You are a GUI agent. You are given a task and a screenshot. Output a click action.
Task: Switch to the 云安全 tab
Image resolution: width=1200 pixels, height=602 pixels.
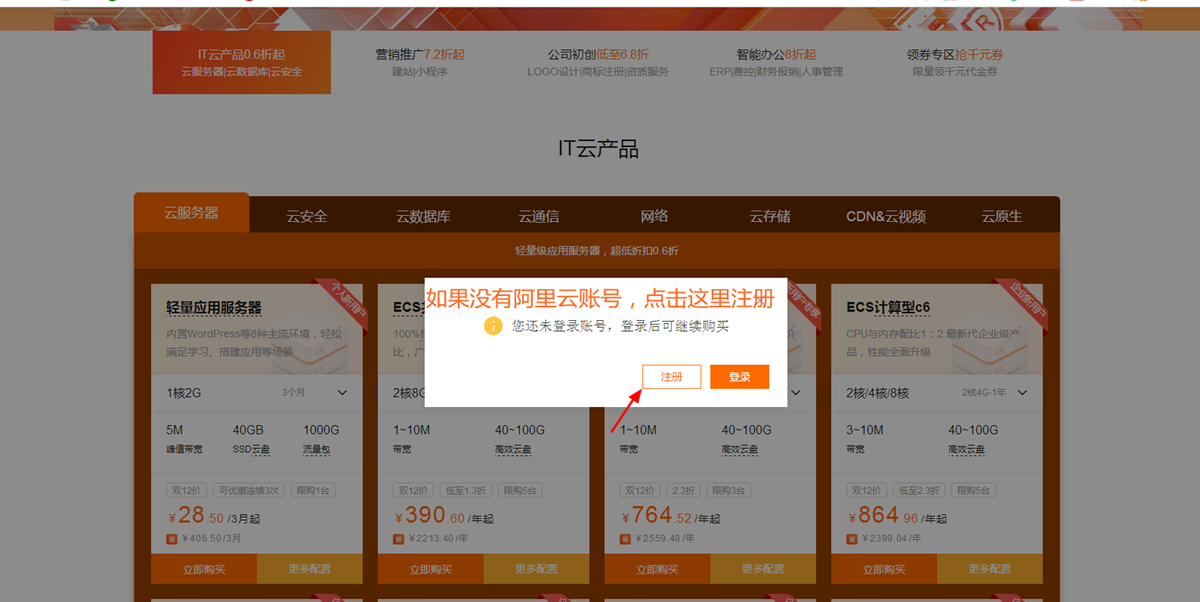(306, 216)
